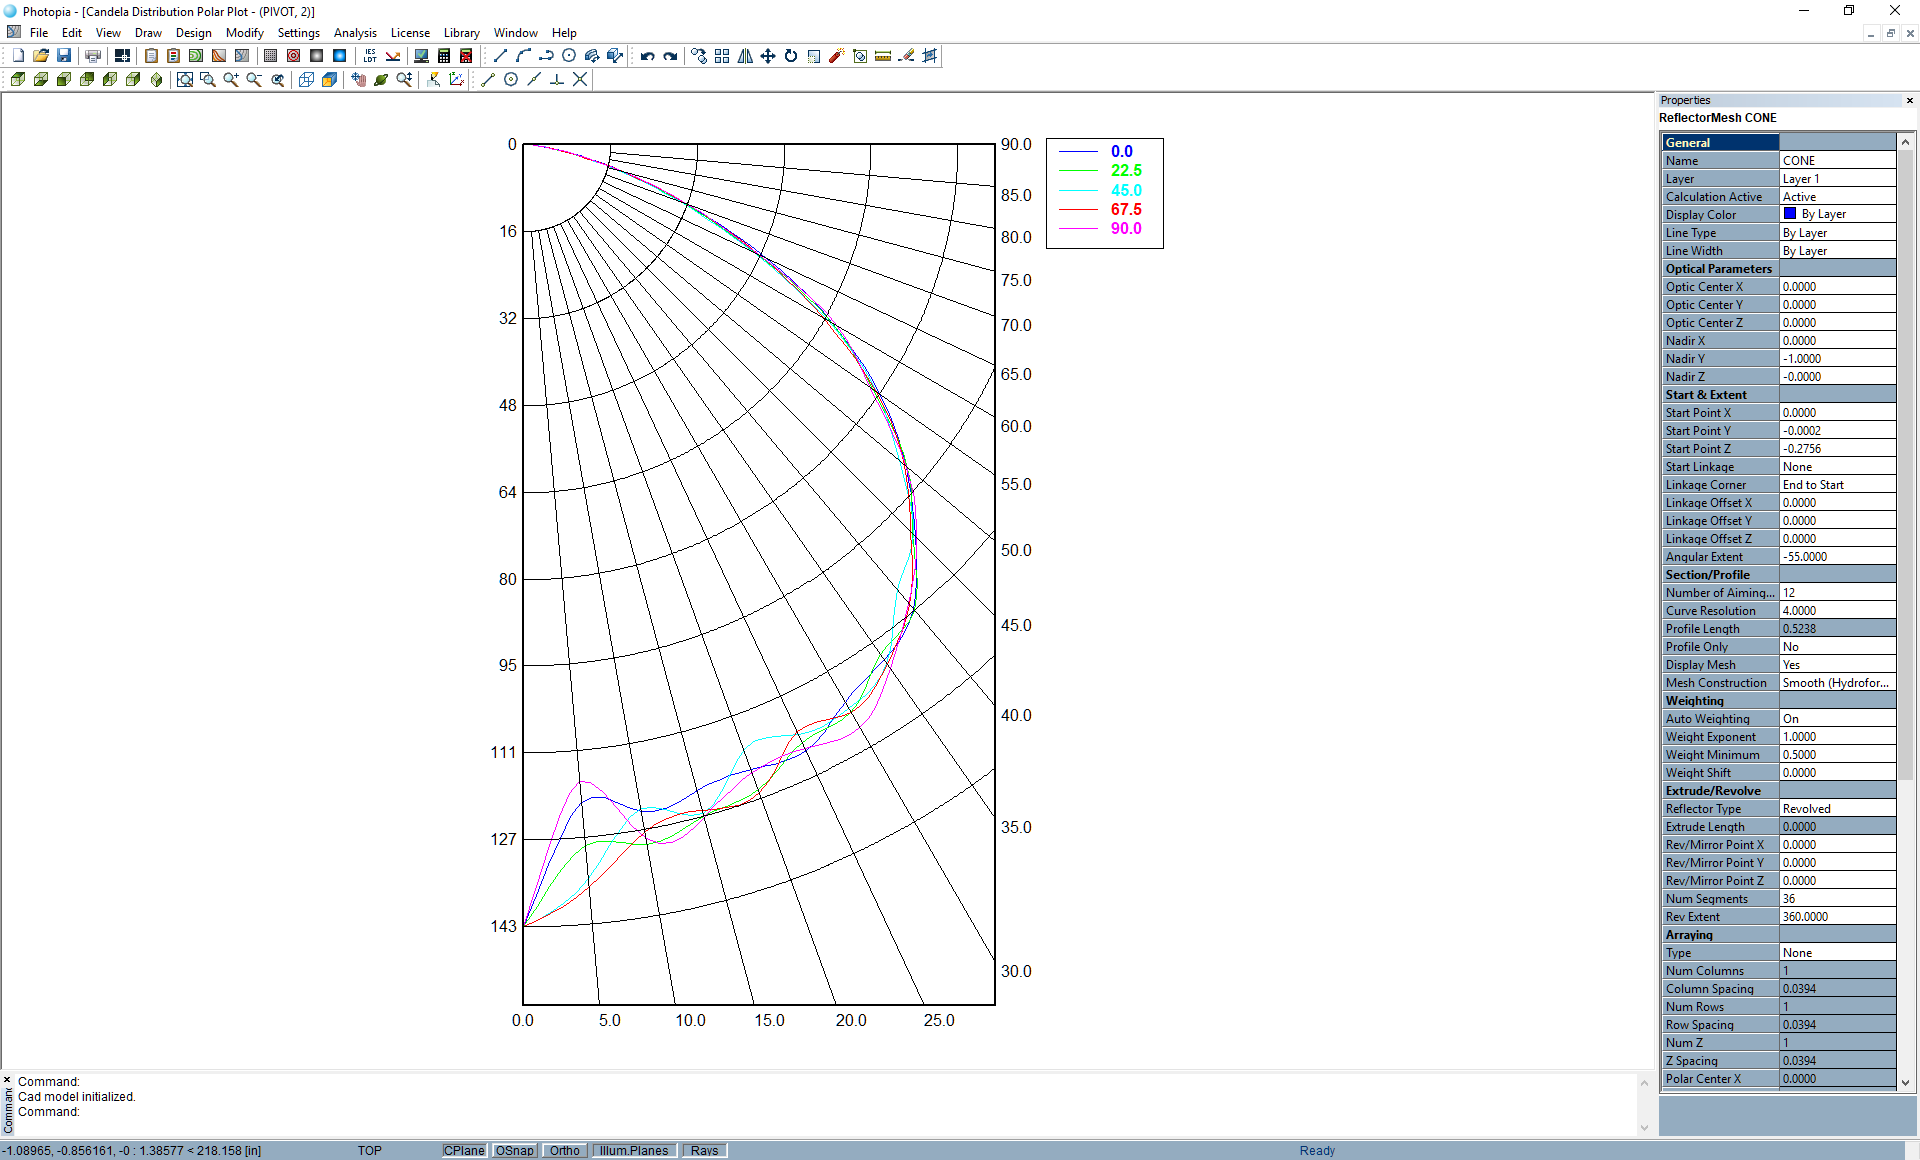Toggle the center snap circle icon

(511, 79)
